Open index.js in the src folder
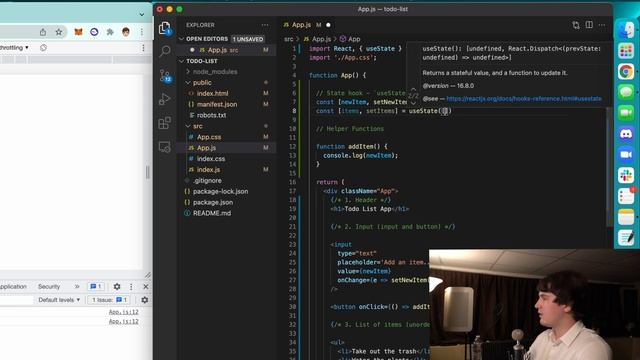Image resolution: width=640 pixels, height=360 pixels. click(208, 170)
